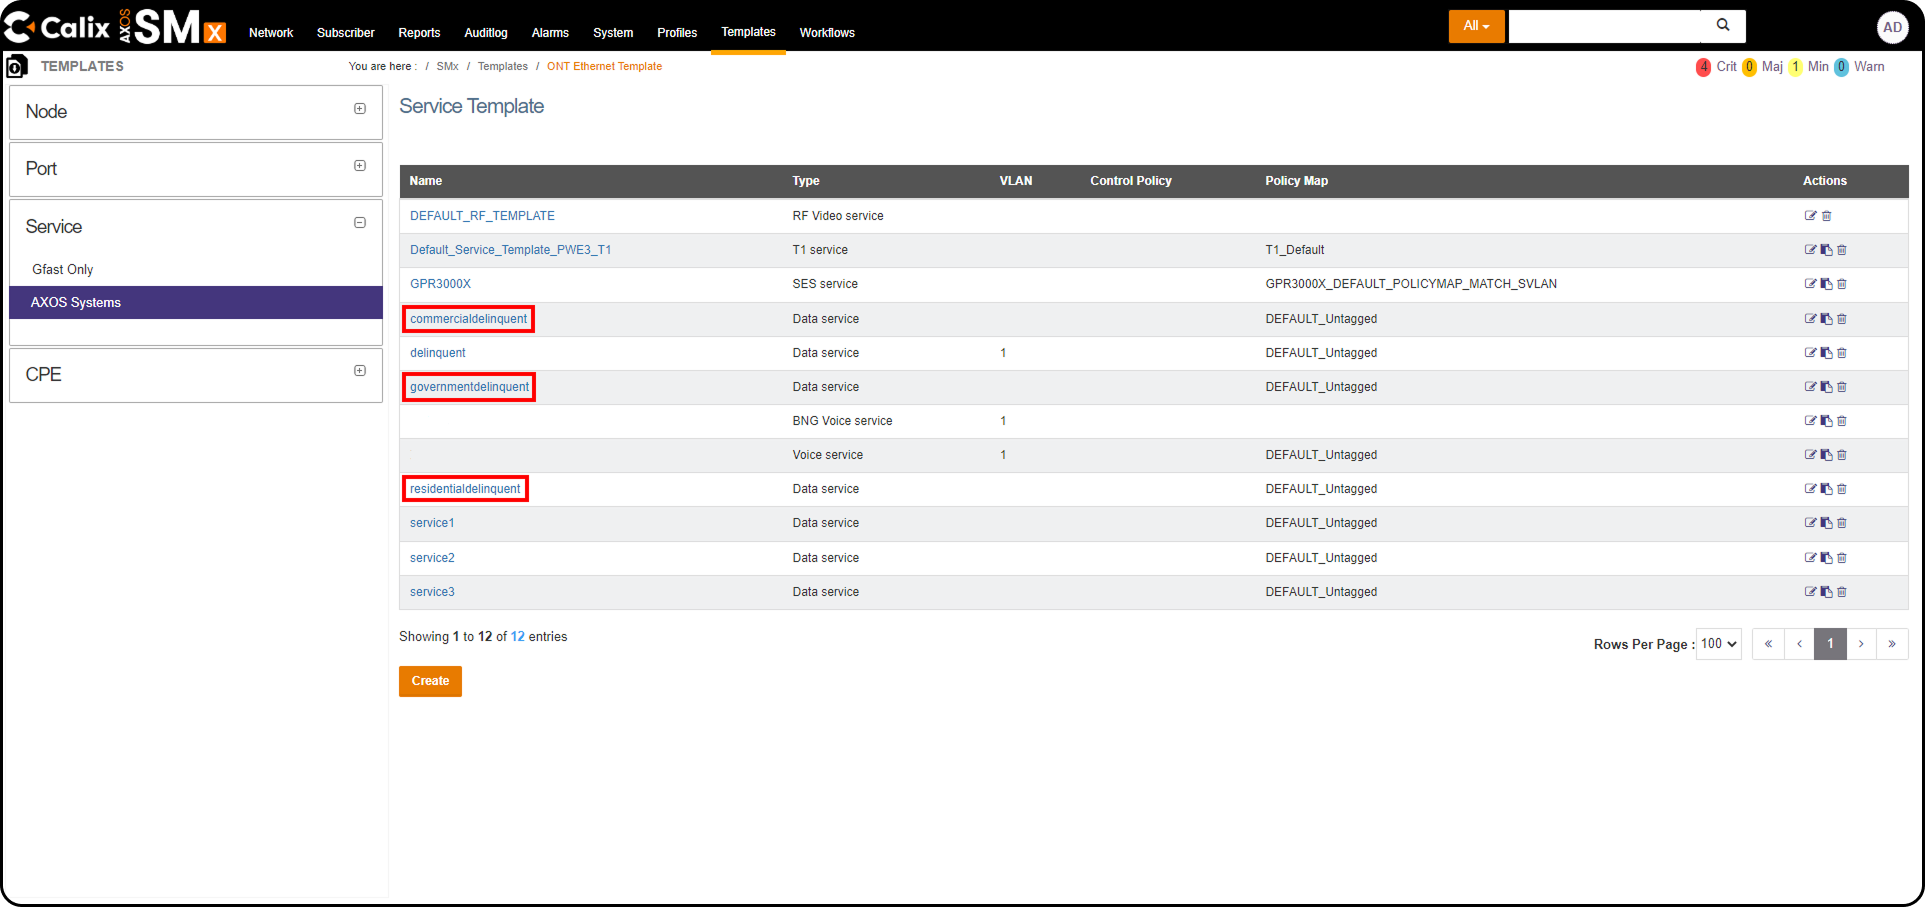Edit the BNG Voice service row
This screenshot has height=907, width=1925.
click(1810, 421)
